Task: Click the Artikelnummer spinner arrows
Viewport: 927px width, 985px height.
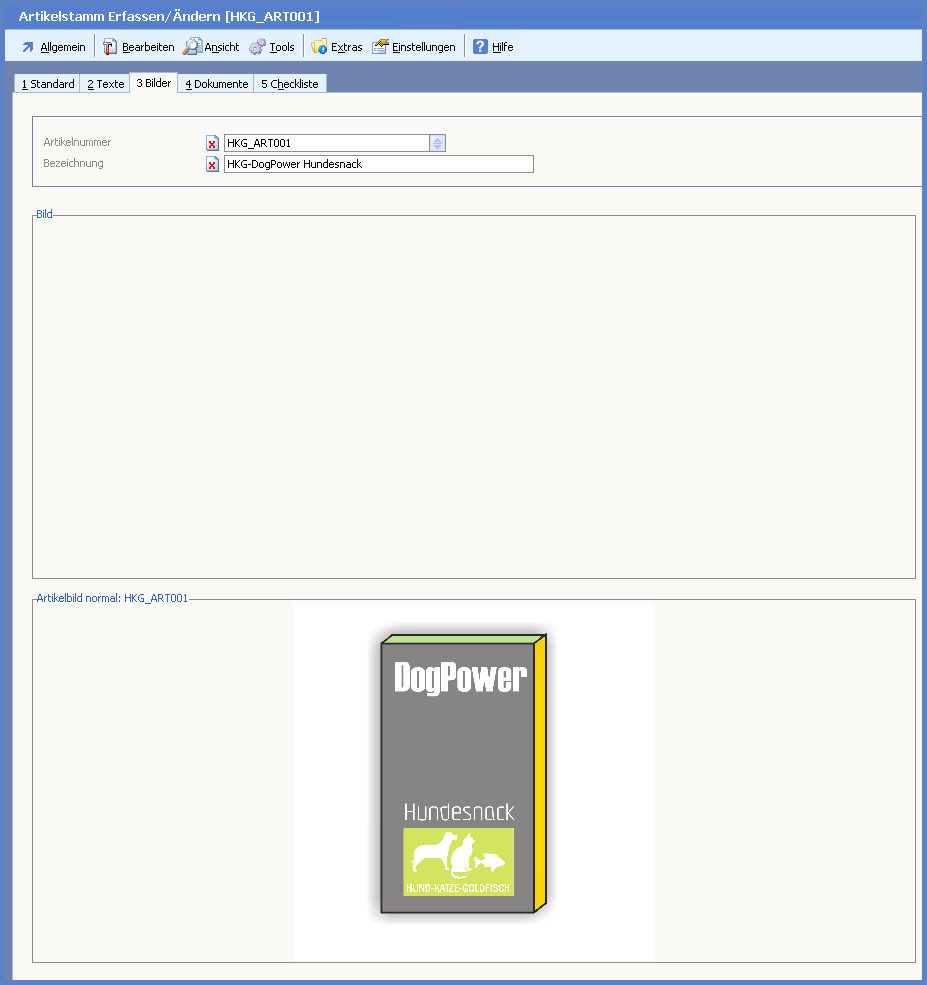Action: click(437, 143)
